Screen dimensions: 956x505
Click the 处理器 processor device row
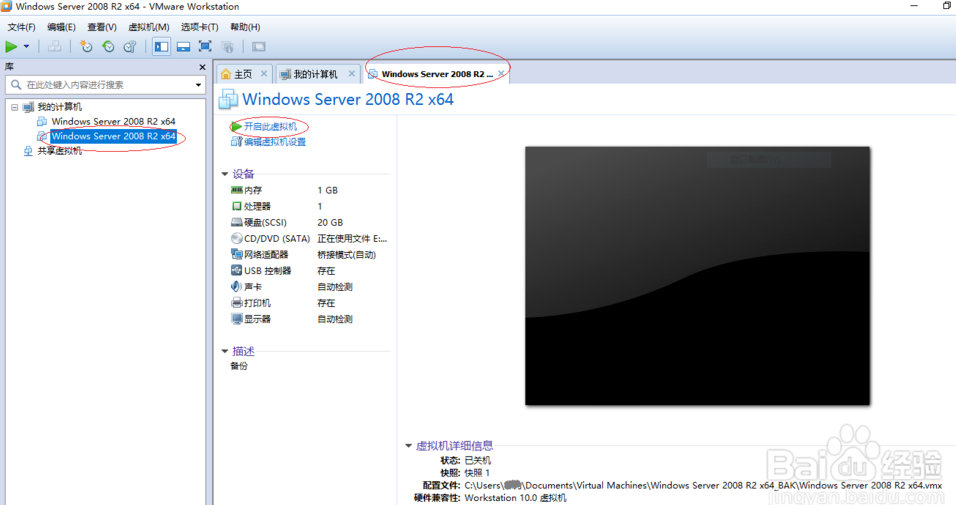309,206
